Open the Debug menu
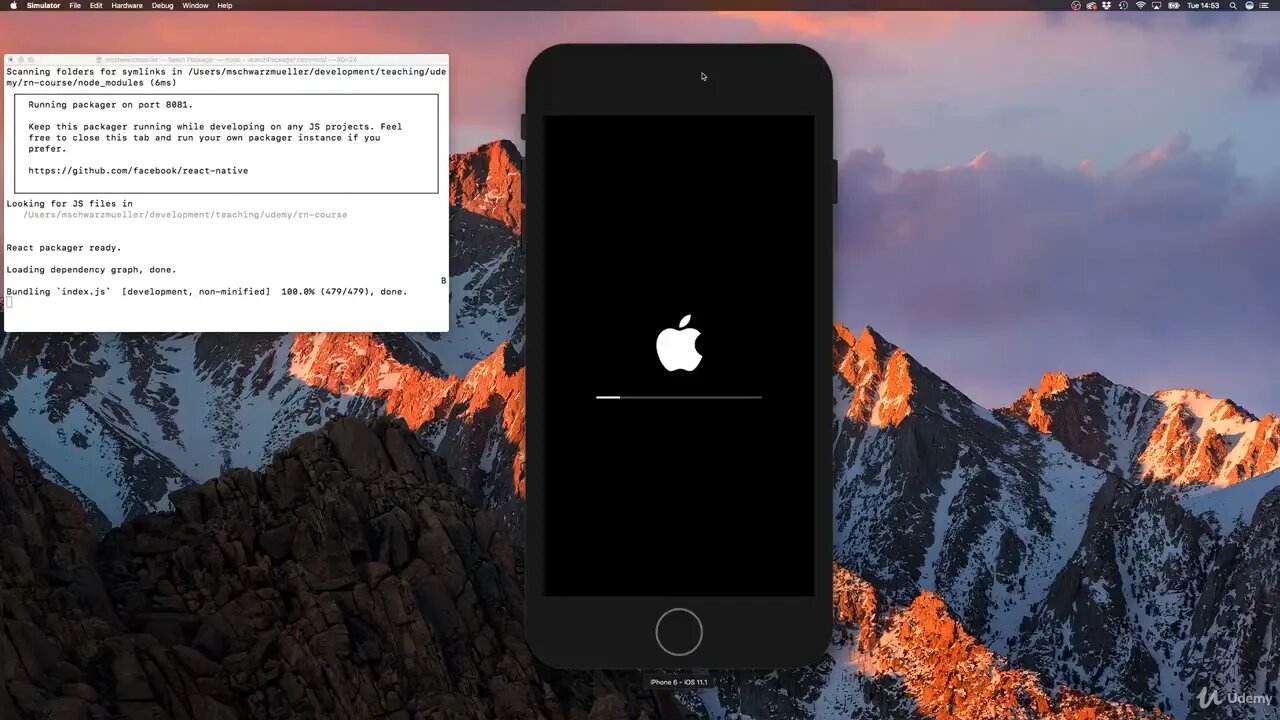This screenshot has width=1280, height=720. (x=162, y=5)
